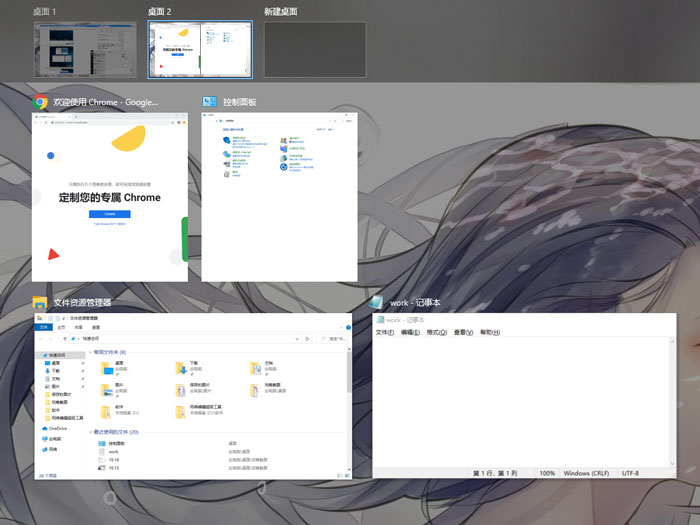Open the 共享 tab in File Explorer ribbon
Image resolution: width=700 pixels, height=525 pixels.
[x=79, y=327]
